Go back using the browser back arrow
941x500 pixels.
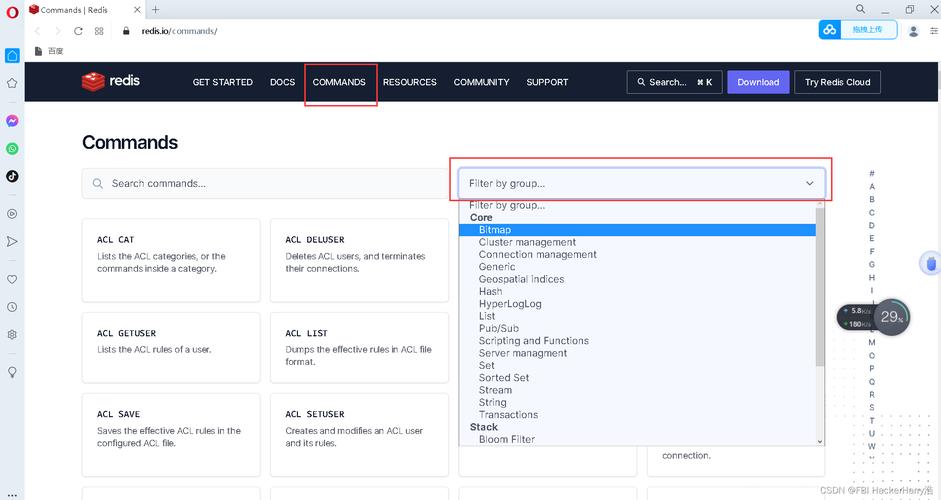[x=37, y=31]
